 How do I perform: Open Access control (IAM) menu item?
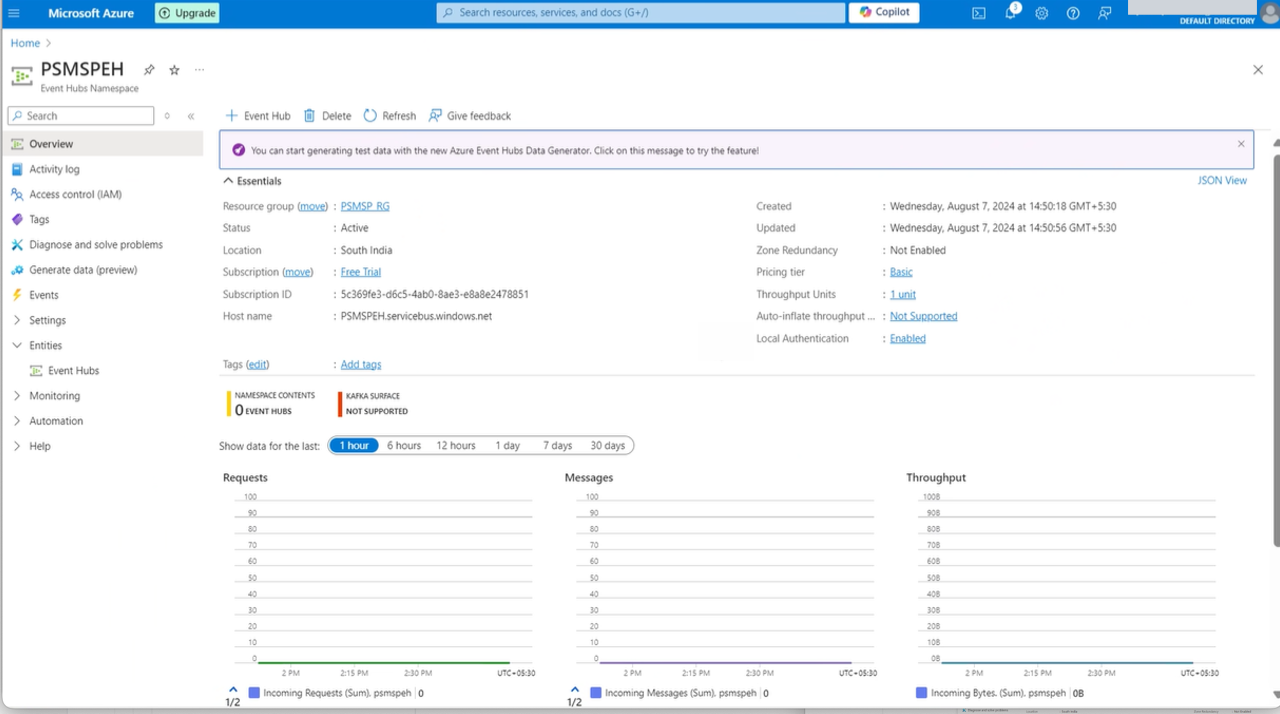(75, 194)
